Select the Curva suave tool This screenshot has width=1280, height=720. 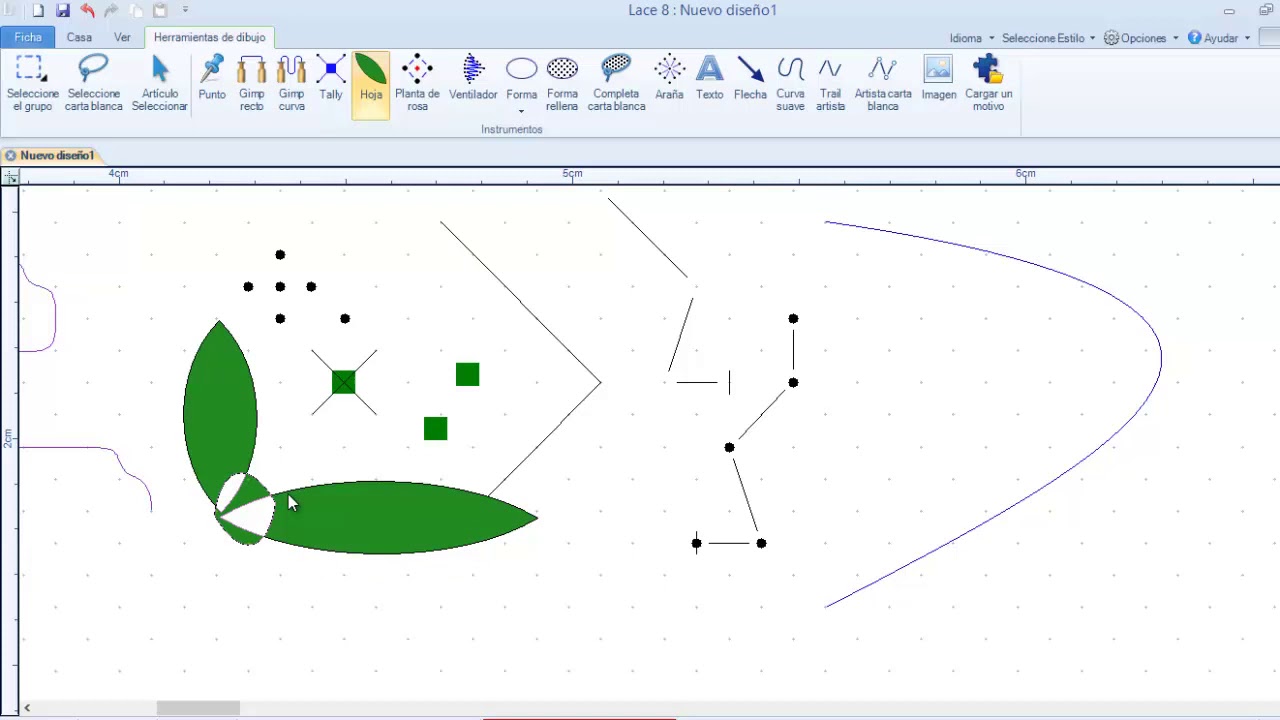click(790, 84)
